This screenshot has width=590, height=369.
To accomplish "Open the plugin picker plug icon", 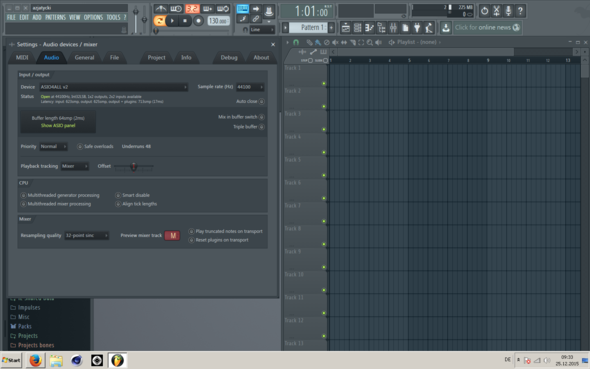I will click(x=417, y=27).
